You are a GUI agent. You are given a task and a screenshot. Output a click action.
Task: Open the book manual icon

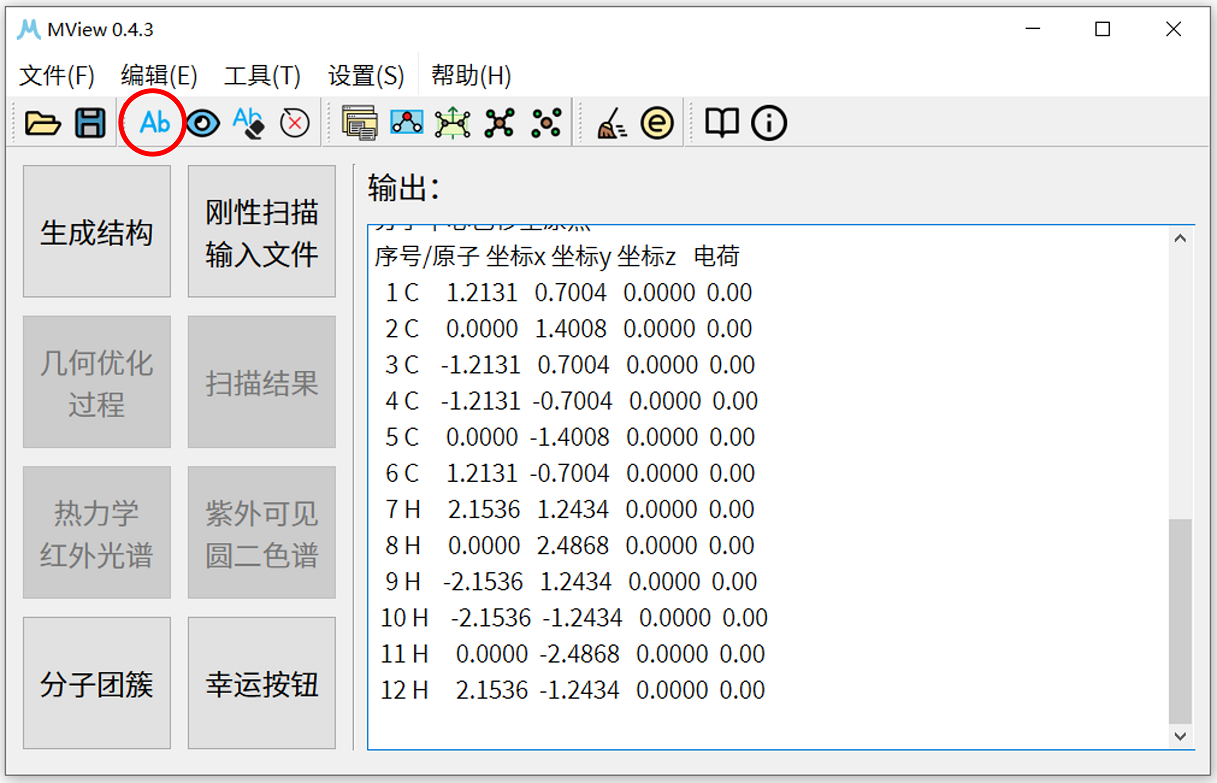[x=722, y=122]
